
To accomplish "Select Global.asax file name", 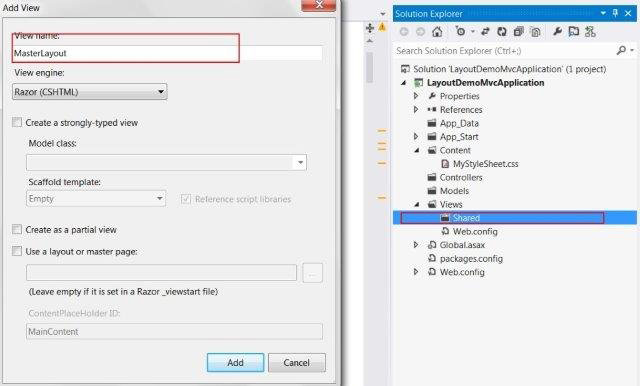I will [462, 245].
